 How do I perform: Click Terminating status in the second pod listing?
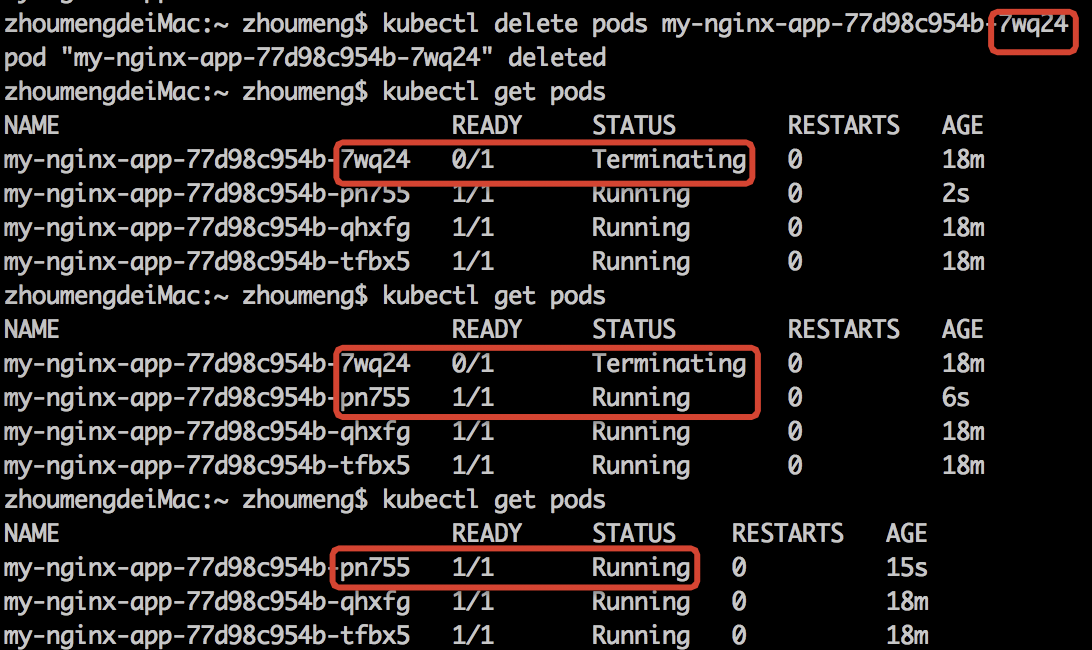[668, 364]
